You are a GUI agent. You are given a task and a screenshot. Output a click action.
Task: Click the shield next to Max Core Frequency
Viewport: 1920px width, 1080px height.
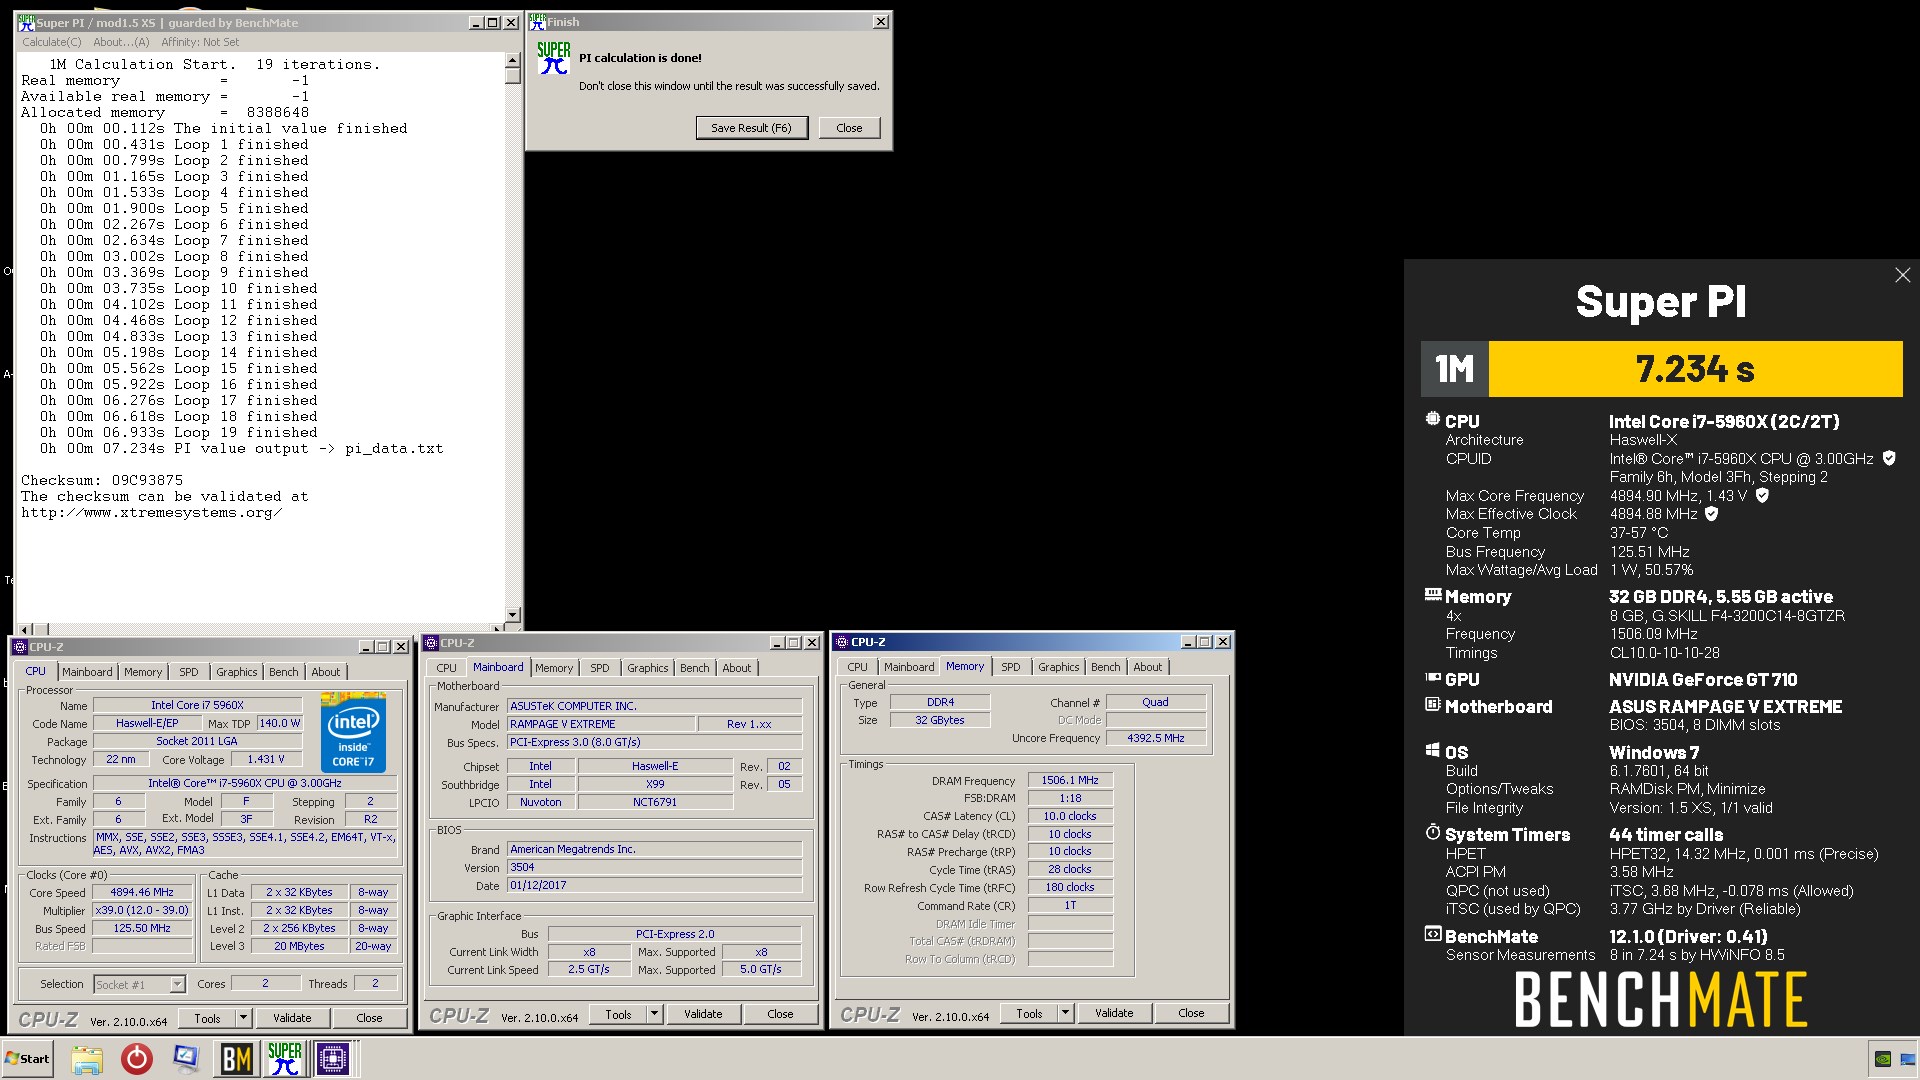point(1762,495)
